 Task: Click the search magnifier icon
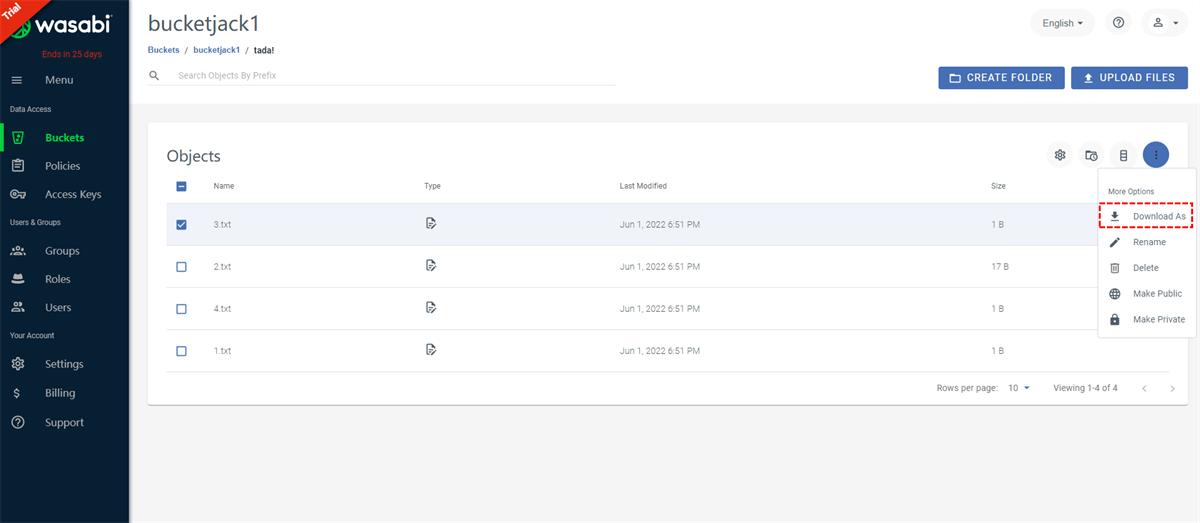154,75
